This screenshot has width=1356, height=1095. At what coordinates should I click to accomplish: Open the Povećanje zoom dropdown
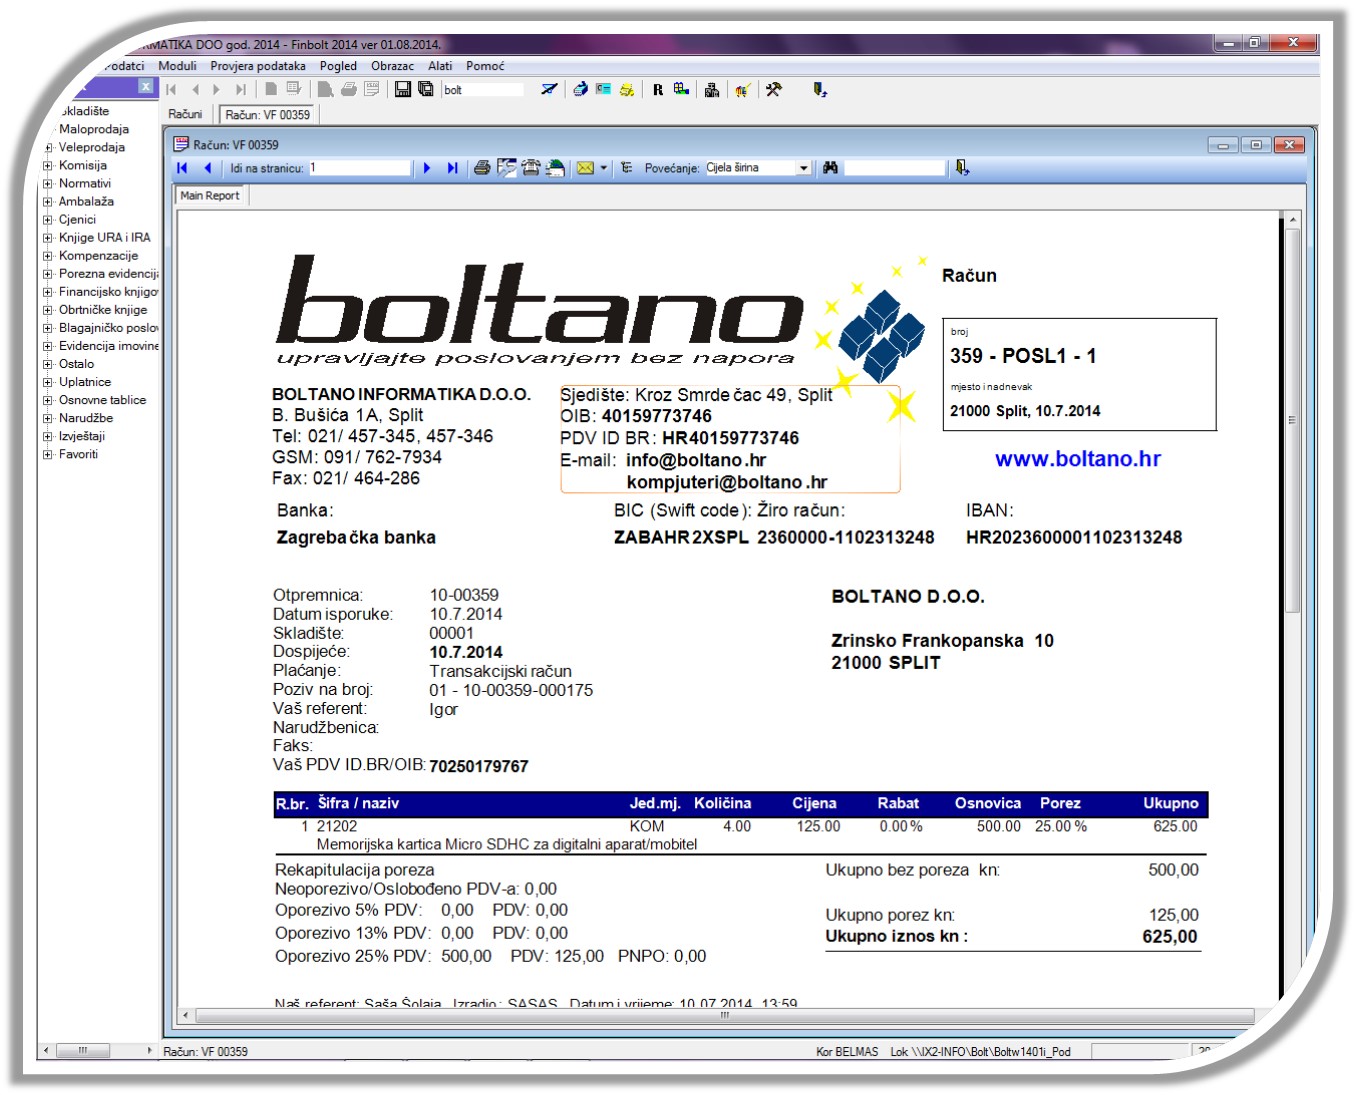[803, 168]
